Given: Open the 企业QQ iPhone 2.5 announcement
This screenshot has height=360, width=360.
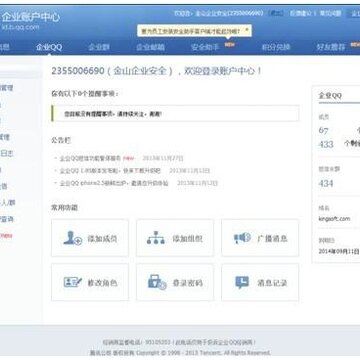Looking at the screenshot, I should 114,183.
